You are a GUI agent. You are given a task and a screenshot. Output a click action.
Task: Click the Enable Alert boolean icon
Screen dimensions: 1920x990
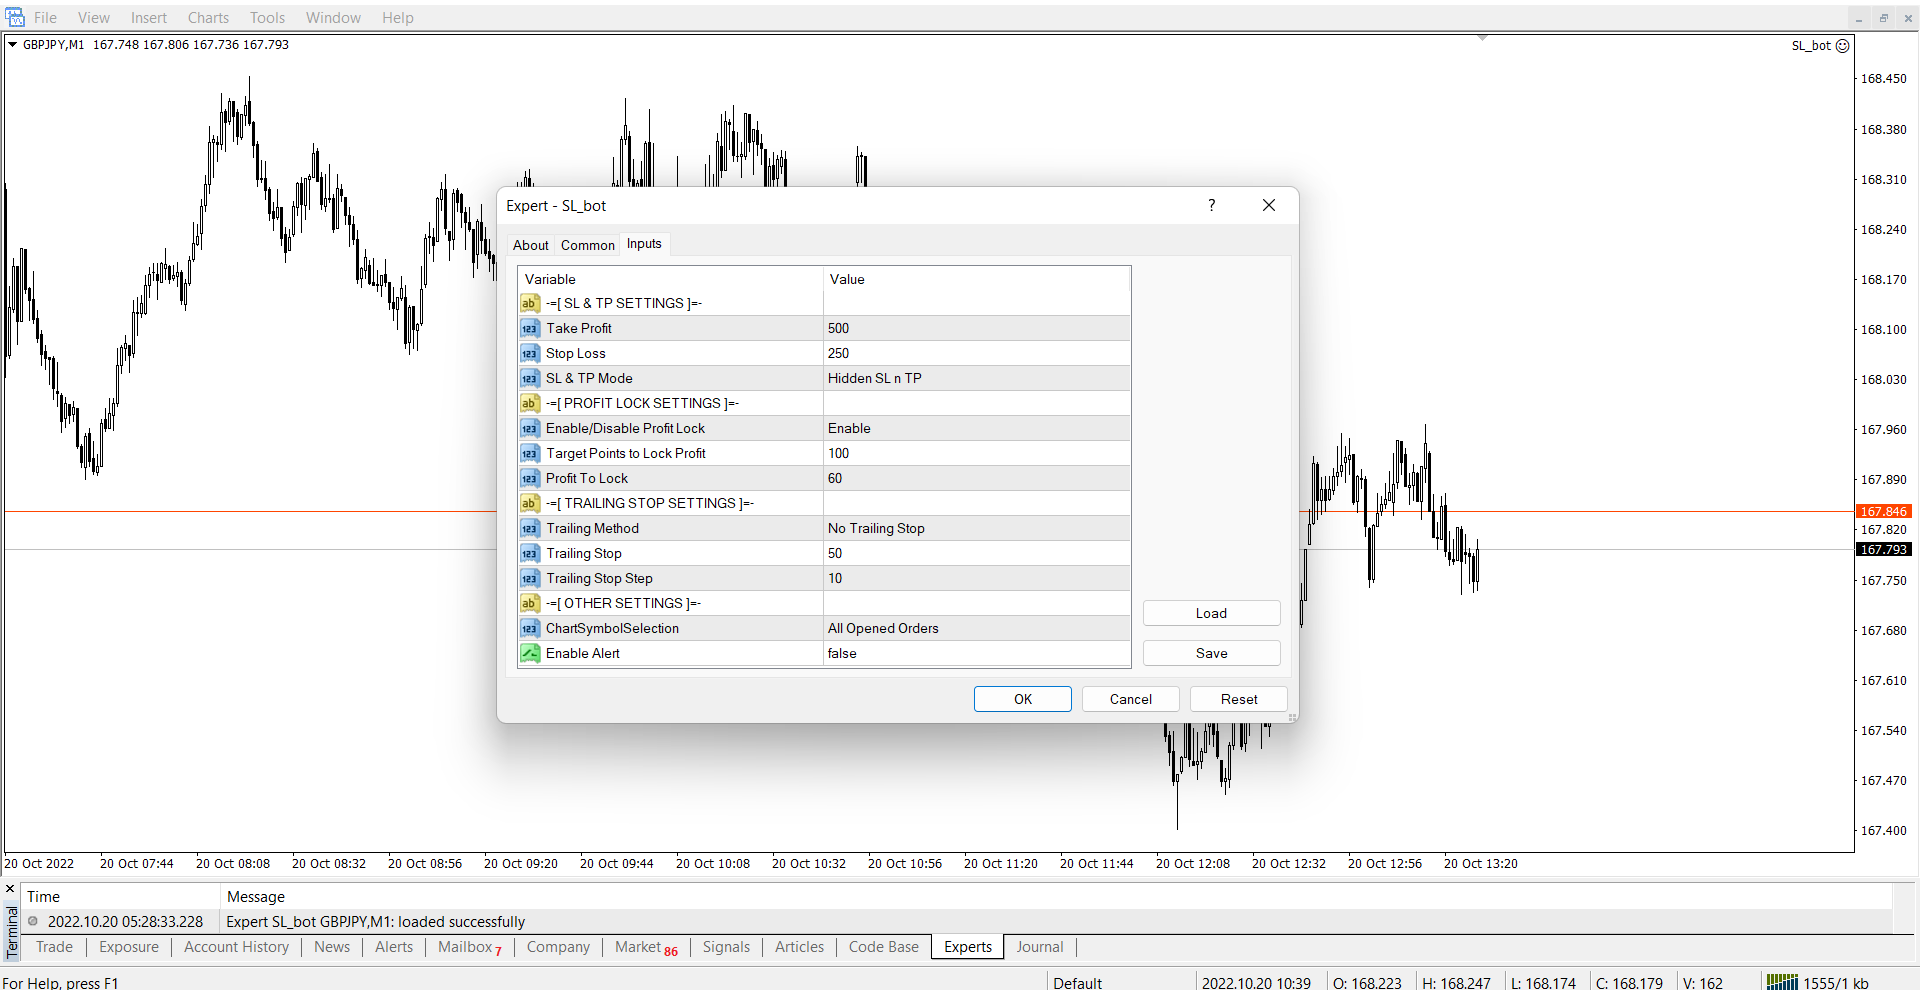[530, 653]
